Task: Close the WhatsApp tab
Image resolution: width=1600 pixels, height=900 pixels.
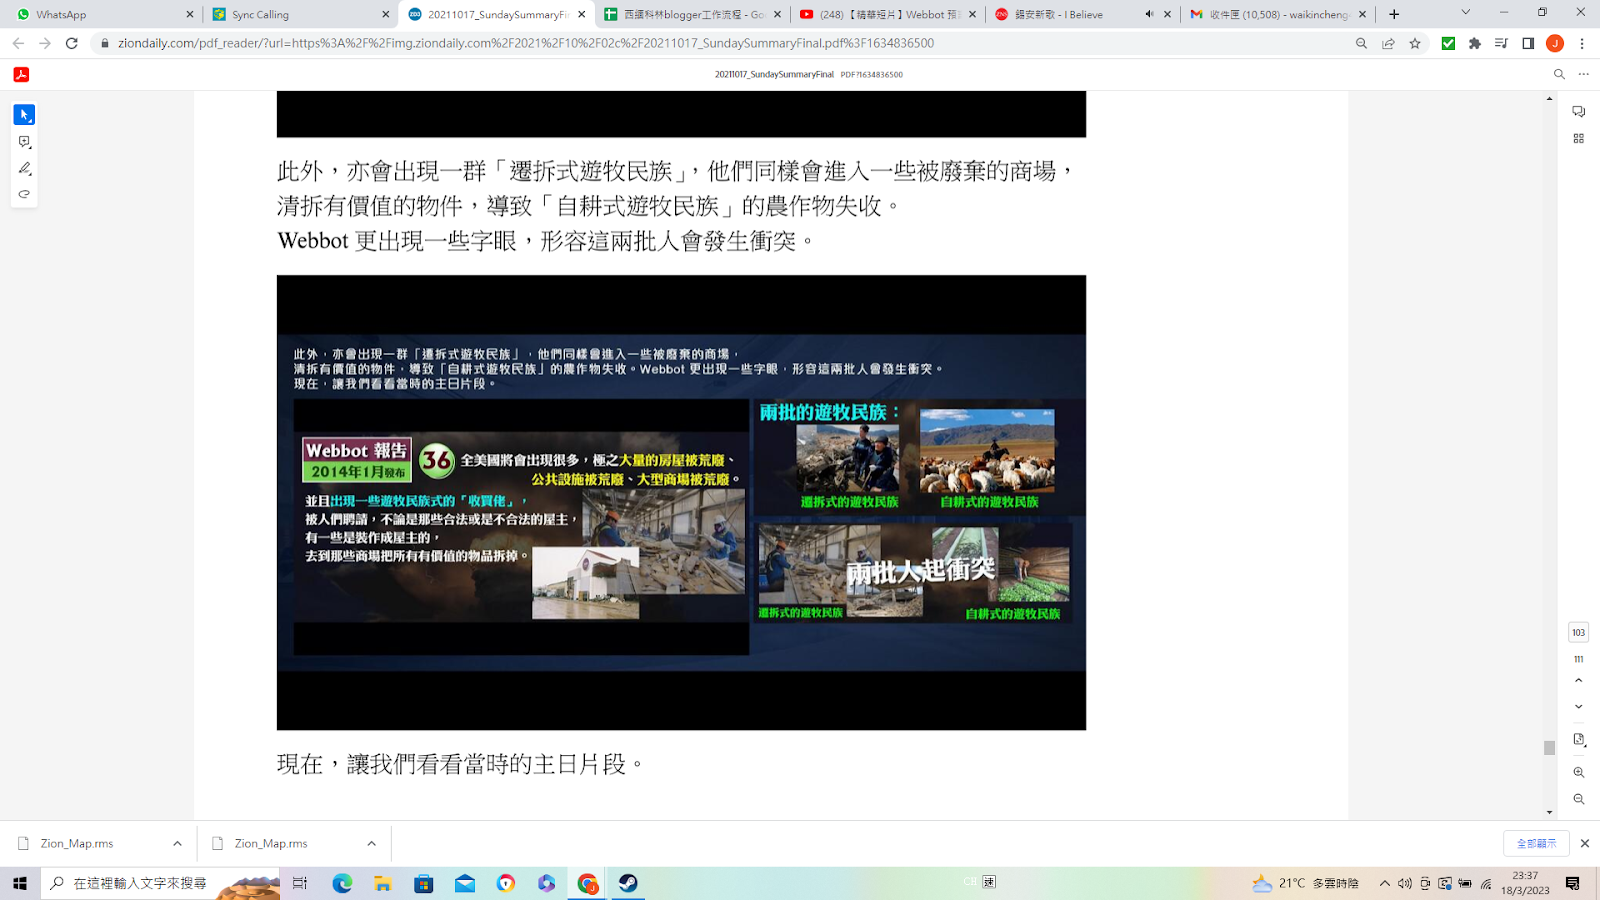Action: [189, 14]
